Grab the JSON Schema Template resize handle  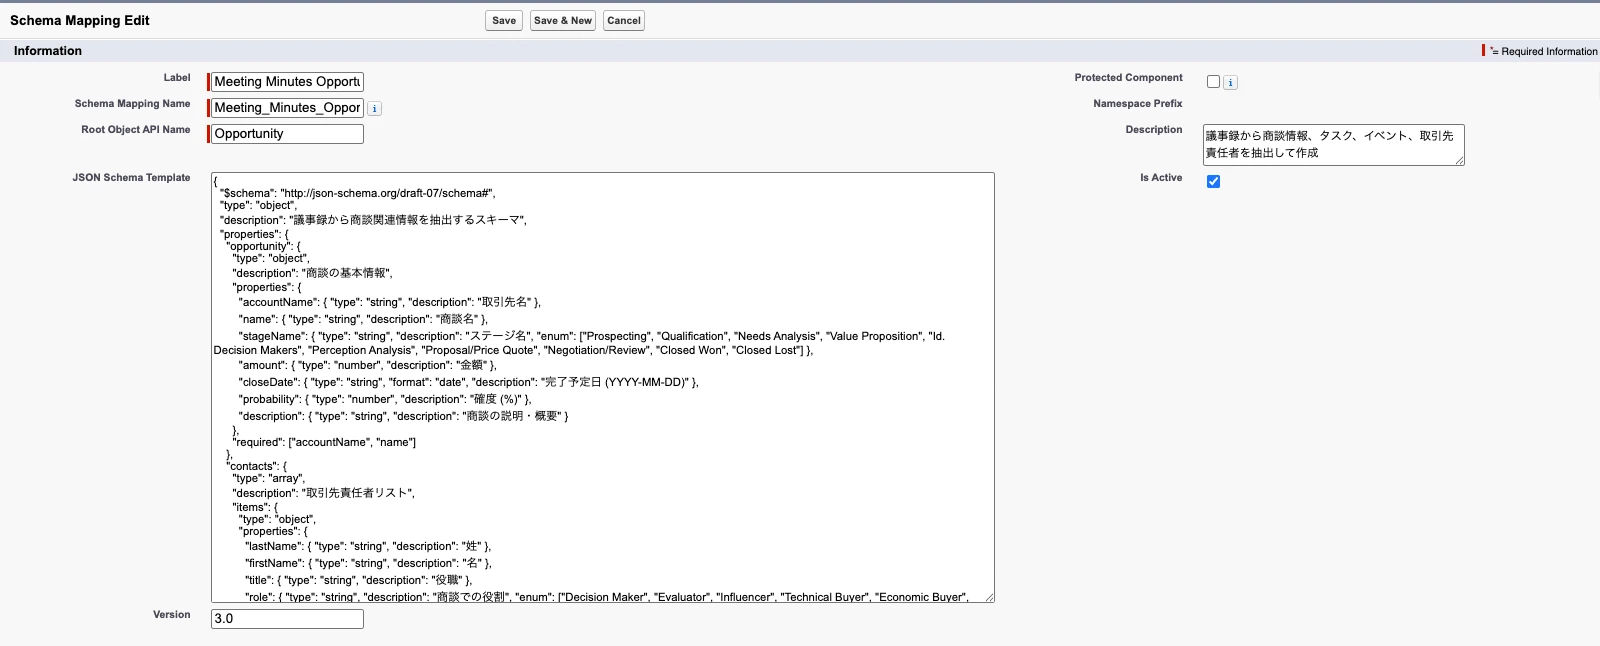pyautogui.click(x=989, y=597)
